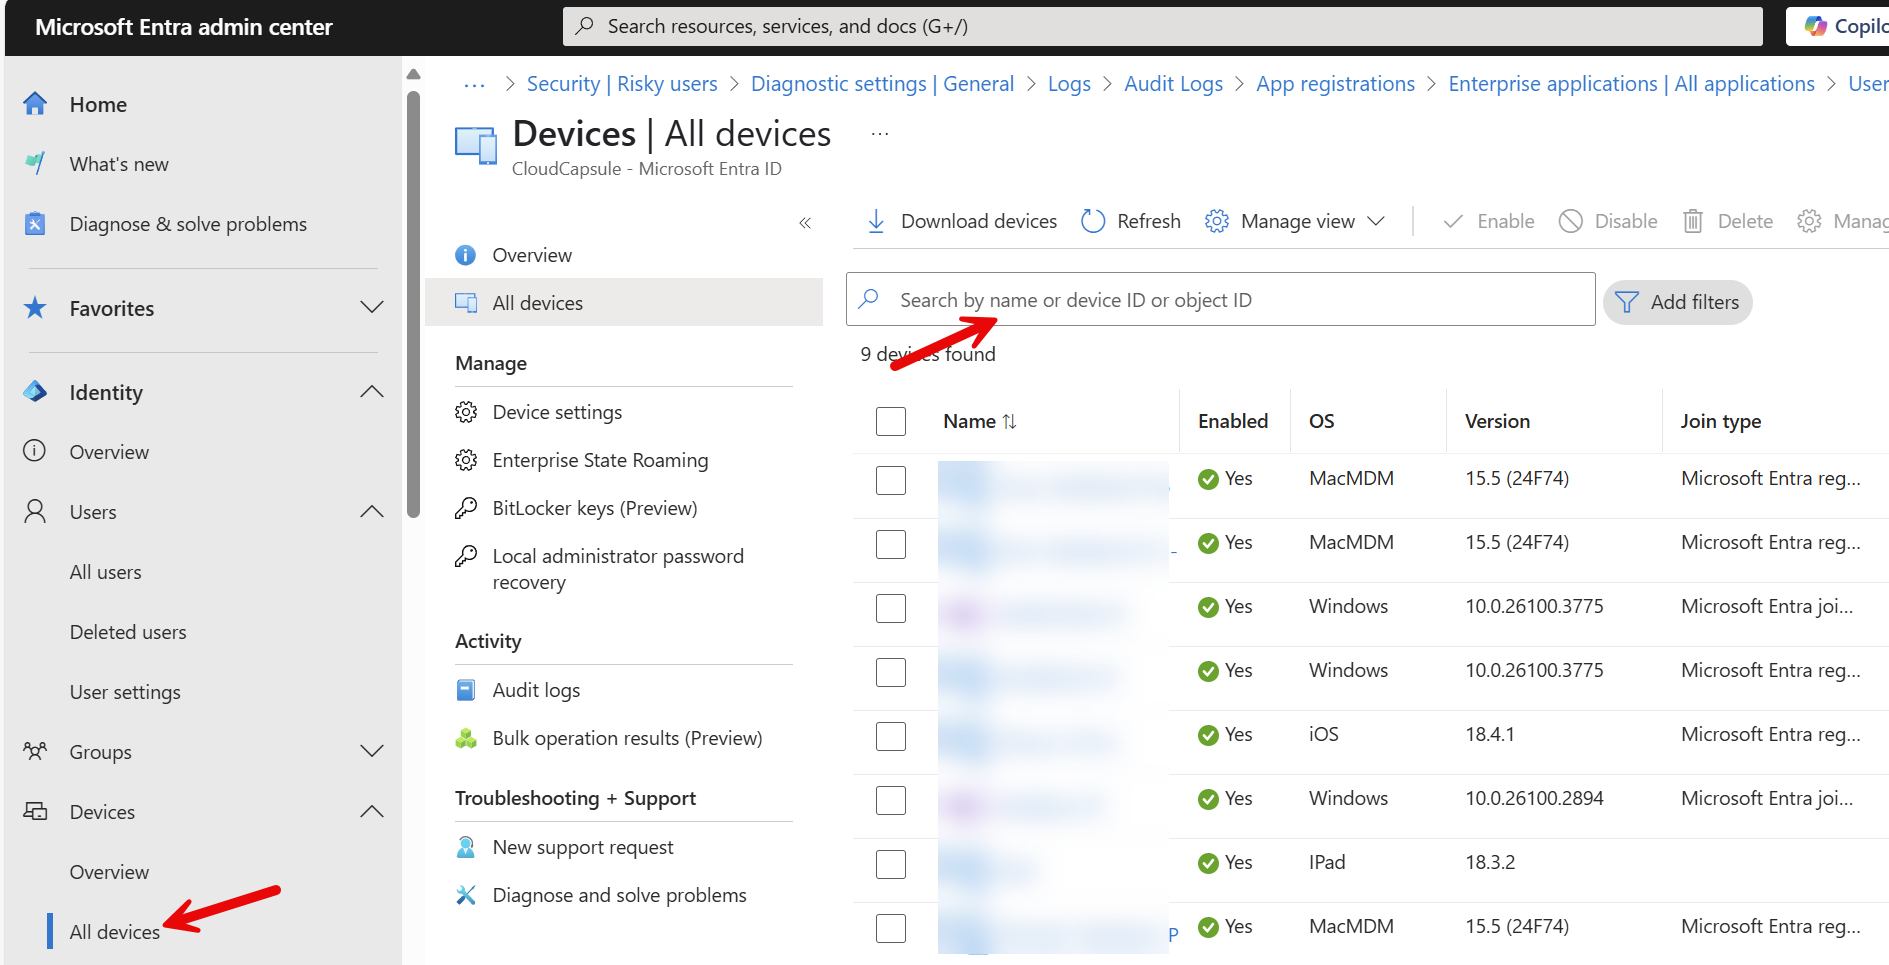
Task: Click the Download devices arrow icon
Action: click(876, 221)
